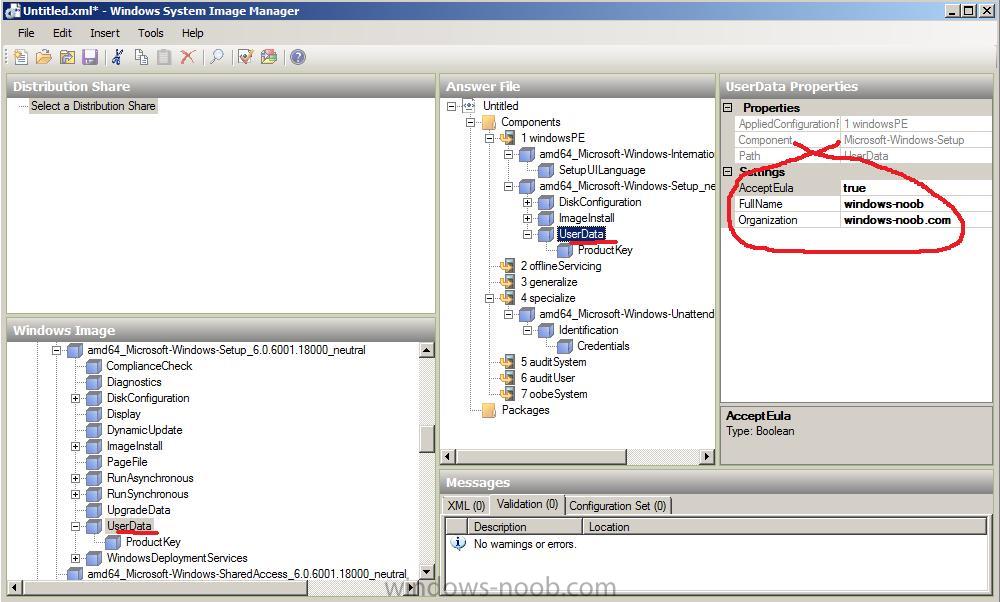Select SetupUILanguage in the Answer File
Image resolution: width=1000 pixels, height=602 pixels.
pos(602,170)
